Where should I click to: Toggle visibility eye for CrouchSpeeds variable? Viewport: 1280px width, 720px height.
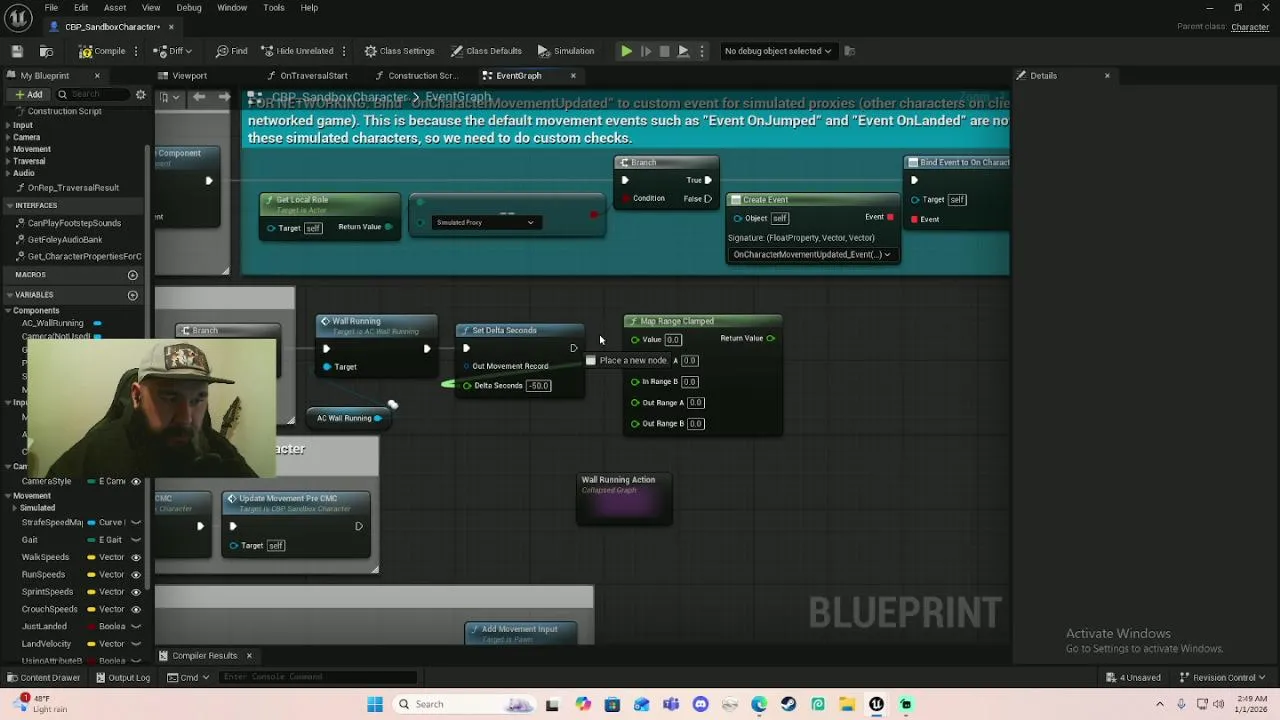[x=136, y=609]
